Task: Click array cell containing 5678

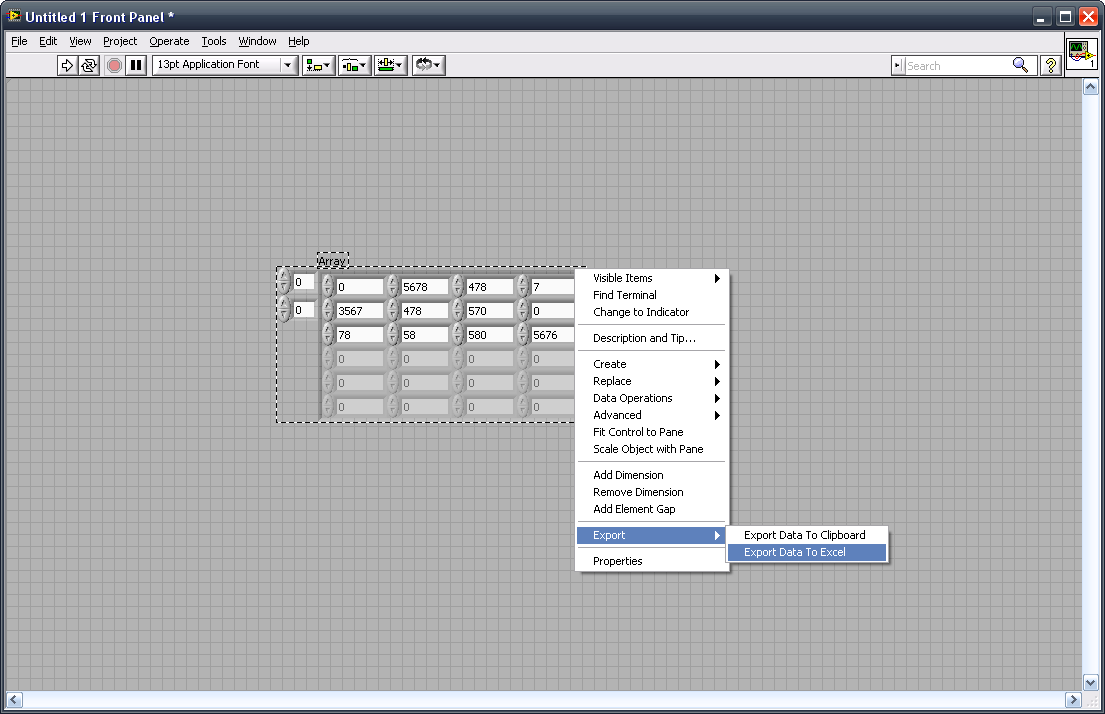Action: (423, 287)
